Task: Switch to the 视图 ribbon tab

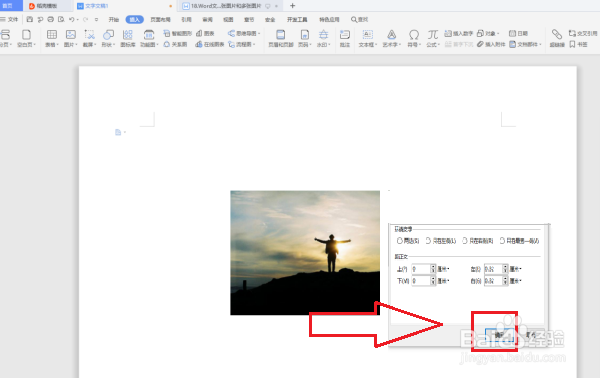Action: [x=228, y=19]
